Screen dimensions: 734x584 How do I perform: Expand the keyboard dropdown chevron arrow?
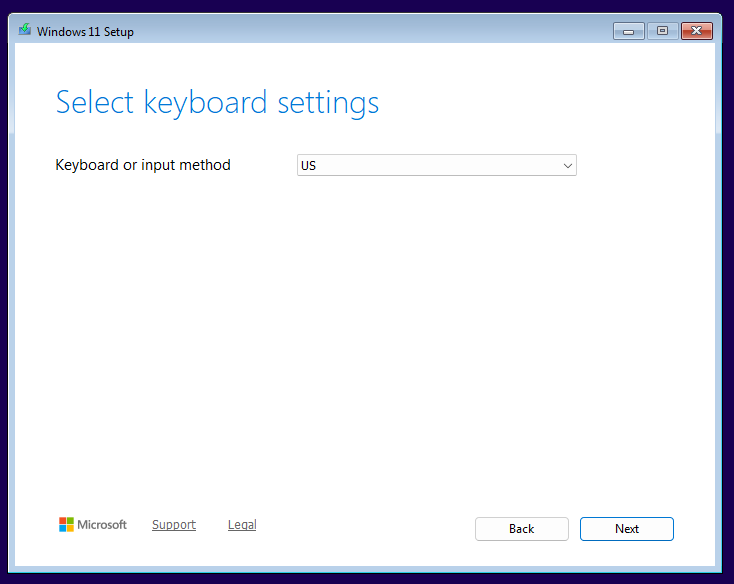coord(568,166)
